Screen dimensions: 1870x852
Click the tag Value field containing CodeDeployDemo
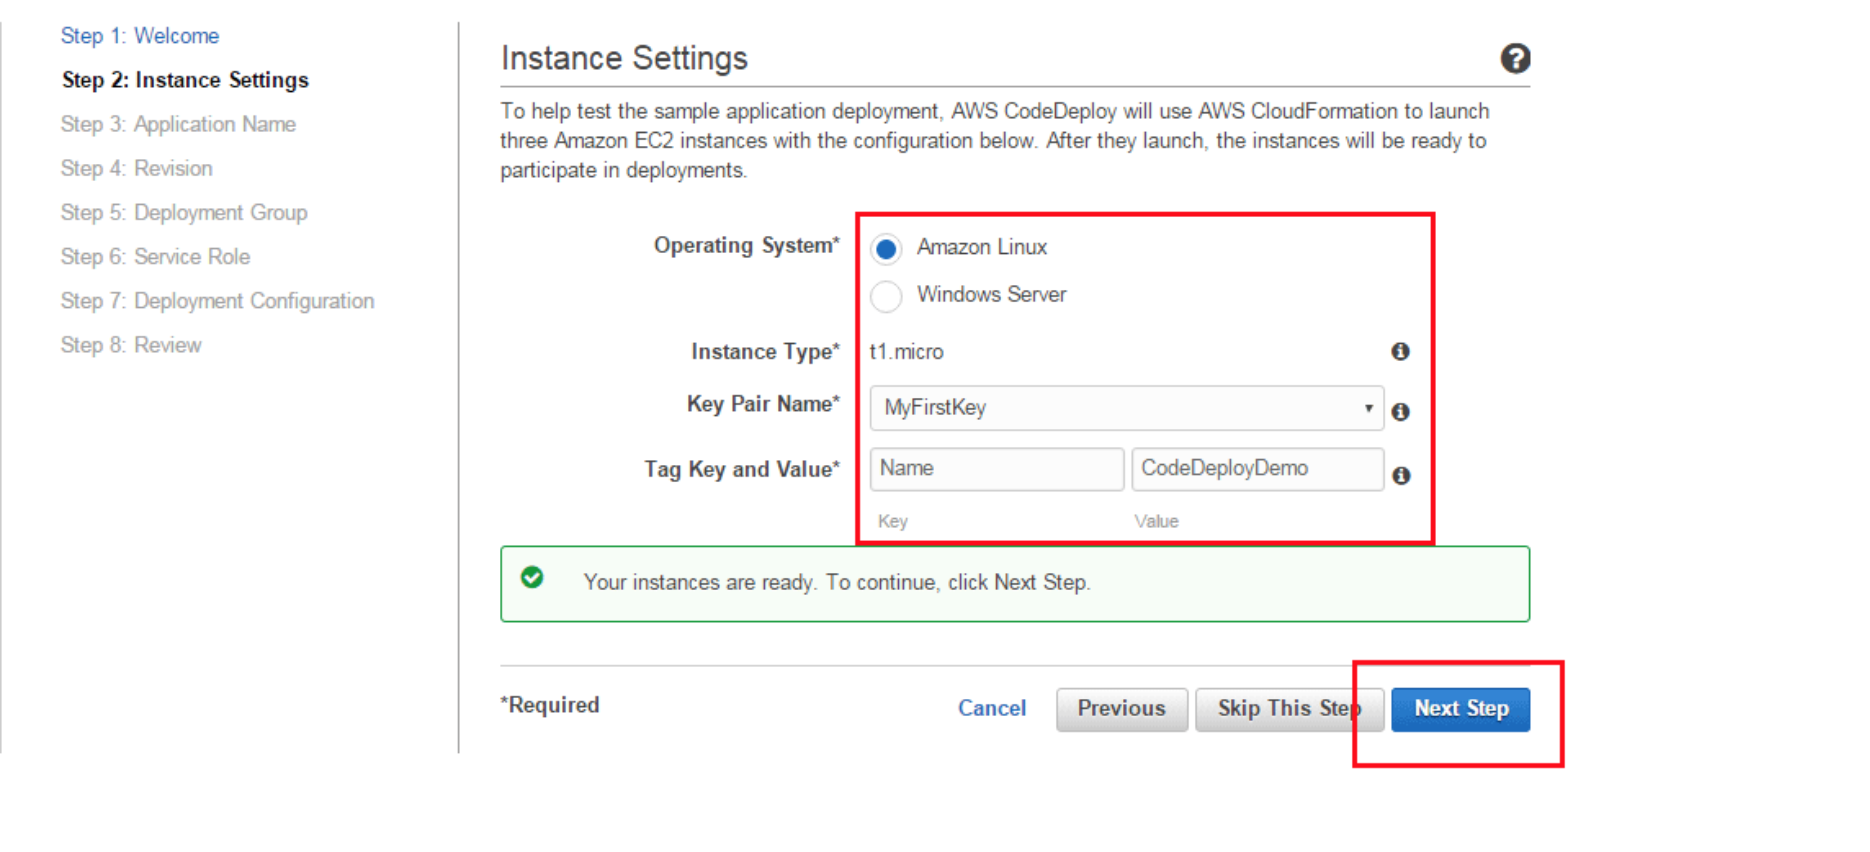pos(1258,469)
